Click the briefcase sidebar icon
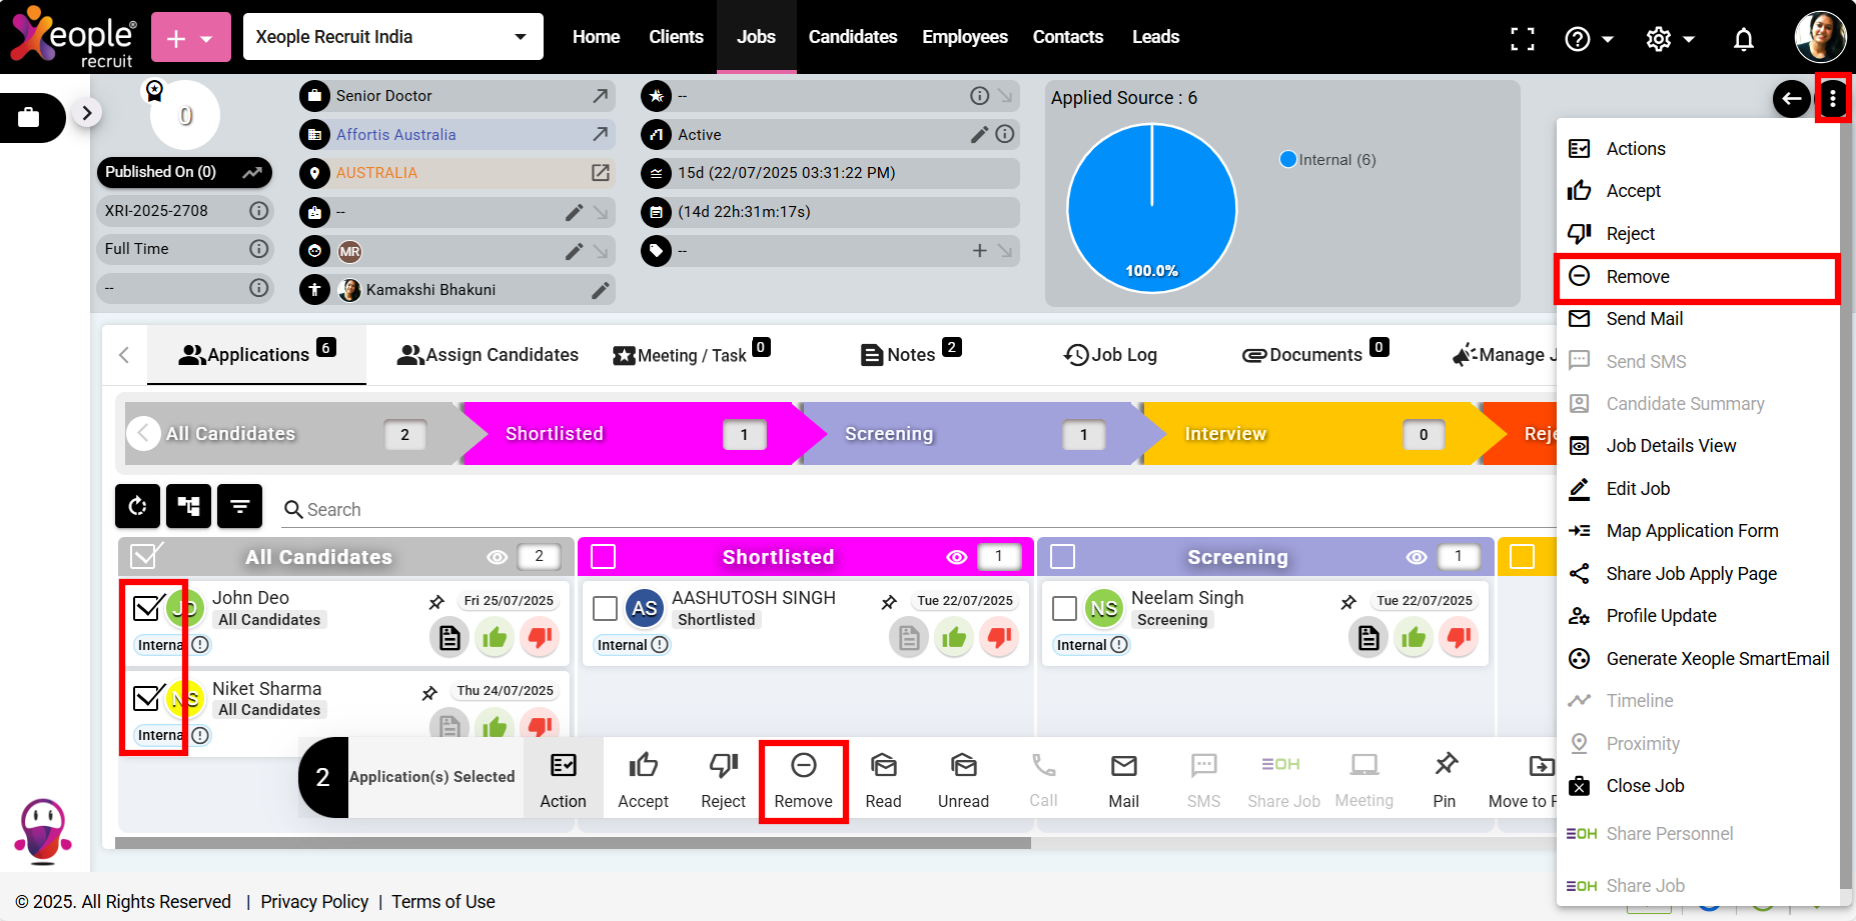 [29, 117]
